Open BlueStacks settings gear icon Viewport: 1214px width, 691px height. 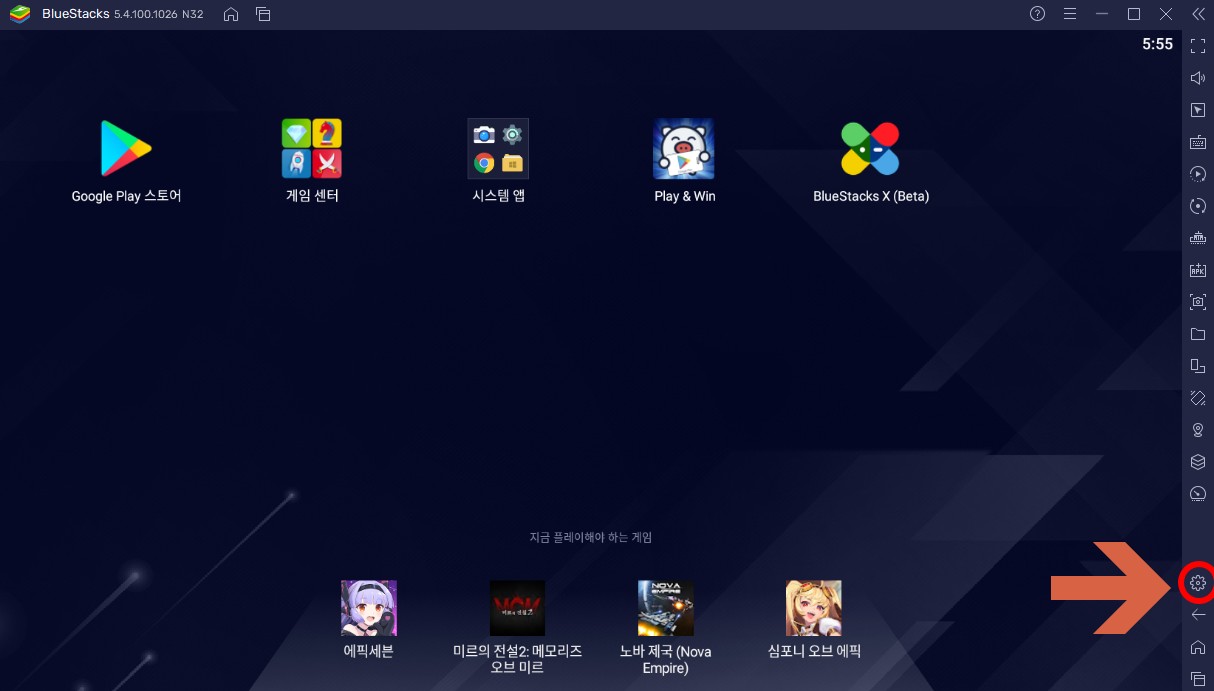1198,582
